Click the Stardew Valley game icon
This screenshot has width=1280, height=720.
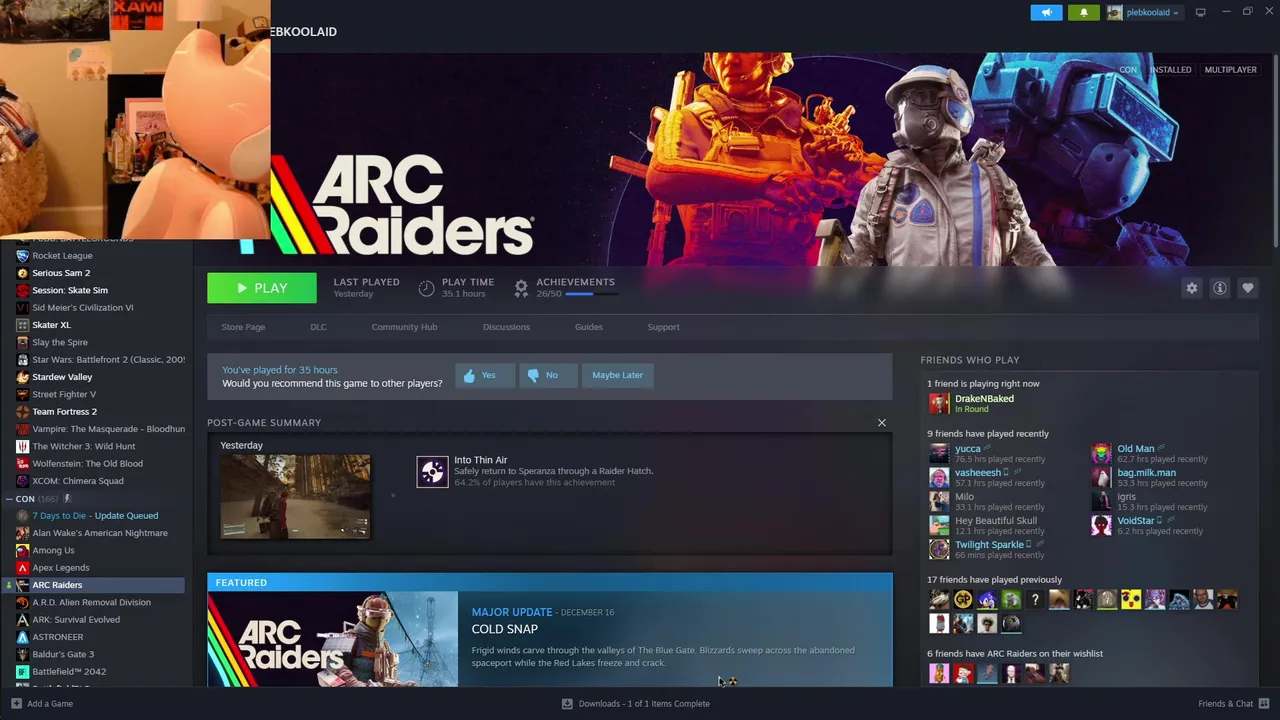coord(22,377)
